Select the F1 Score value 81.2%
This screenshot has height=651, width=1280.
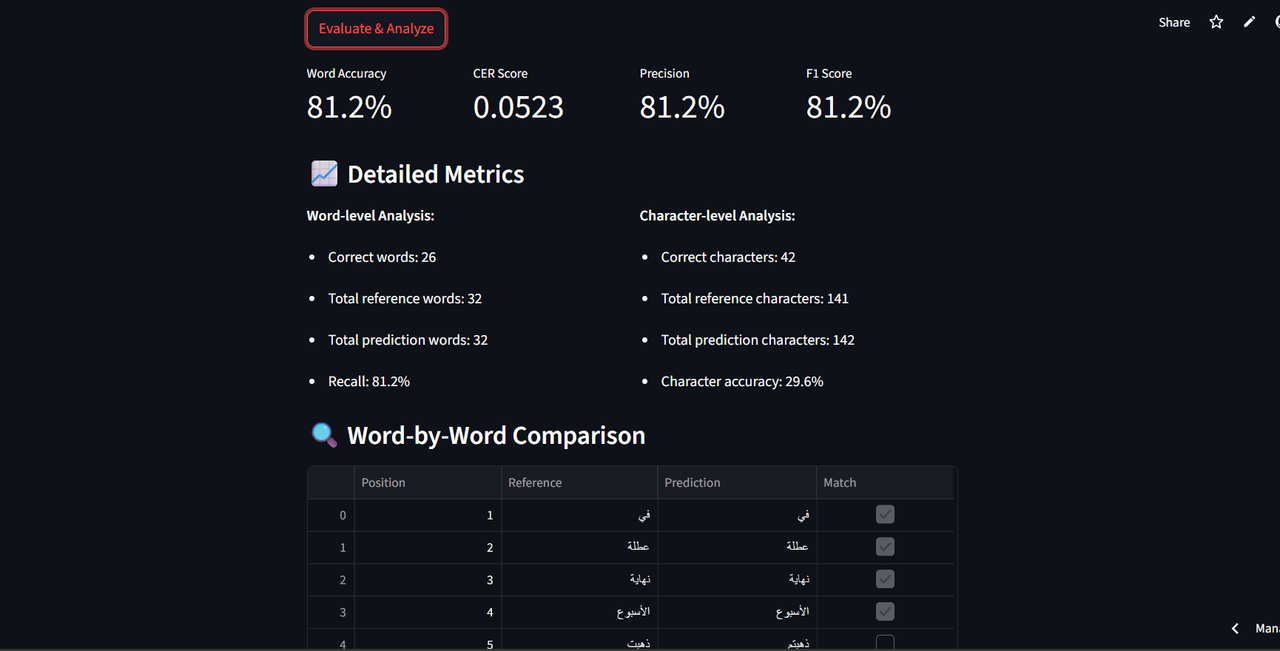click(848, 107)
